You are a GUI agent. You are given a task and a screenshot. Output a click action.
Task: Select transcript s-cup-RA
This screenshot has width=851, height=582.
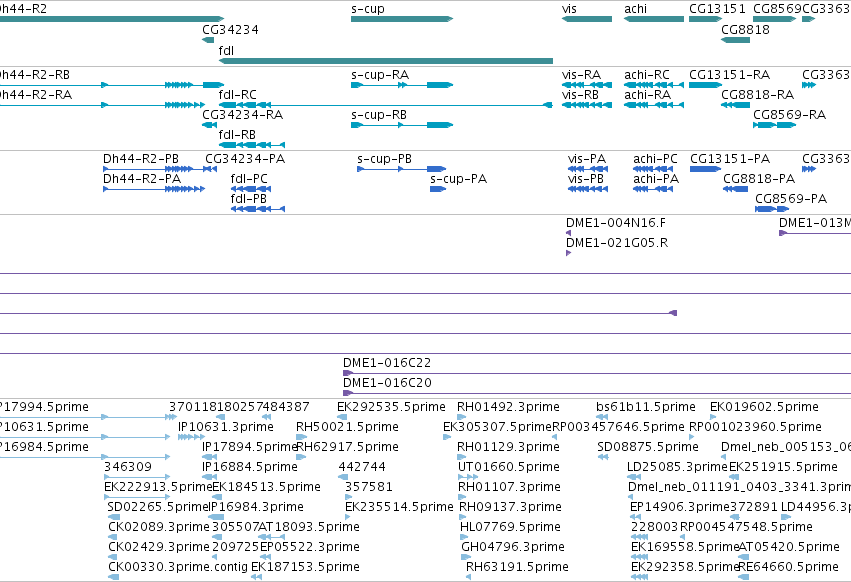pos(402,85)
